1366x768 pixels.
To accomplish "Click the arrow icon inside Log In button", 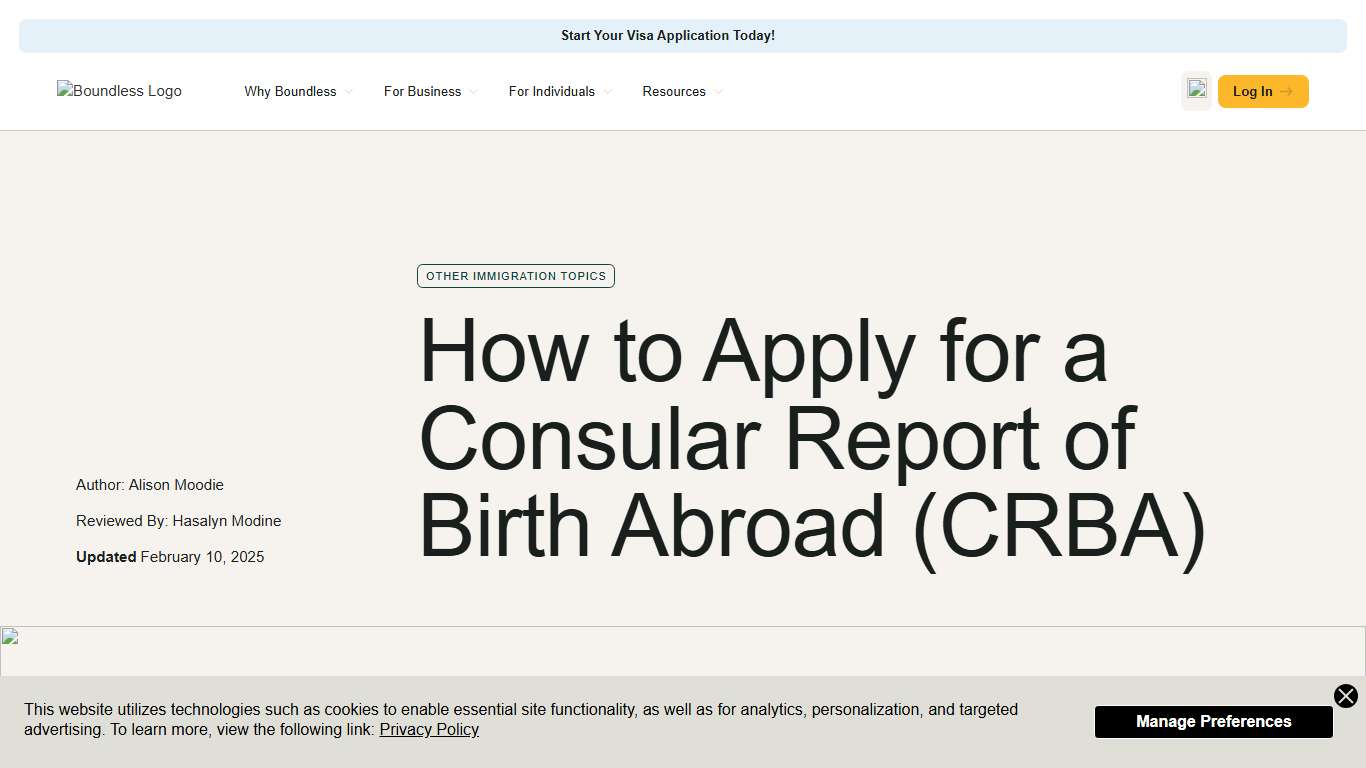I will click(x=1287, y=91).
